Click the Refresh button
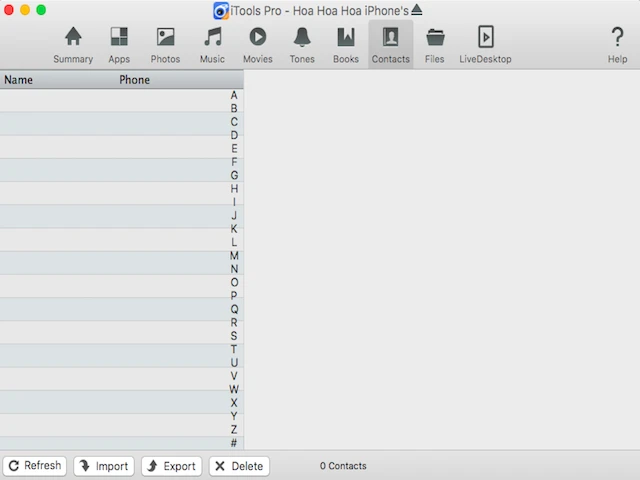Screen dimensions: 640x480 coord(35,466)
